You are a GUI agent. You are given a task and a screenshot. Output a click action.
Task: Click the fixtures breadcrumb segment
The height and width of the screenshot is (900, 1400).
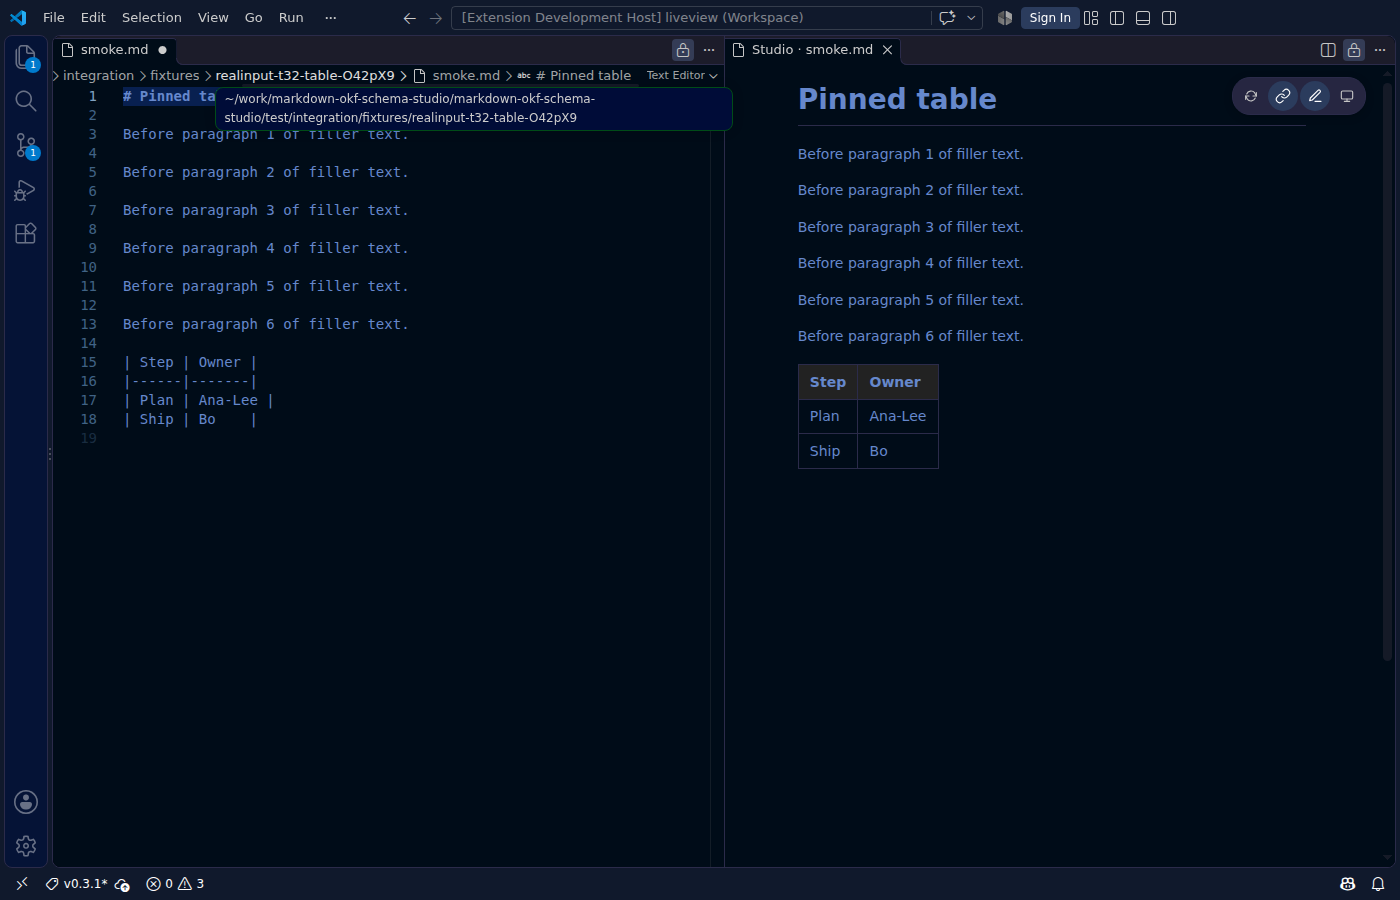click(175, 75)
